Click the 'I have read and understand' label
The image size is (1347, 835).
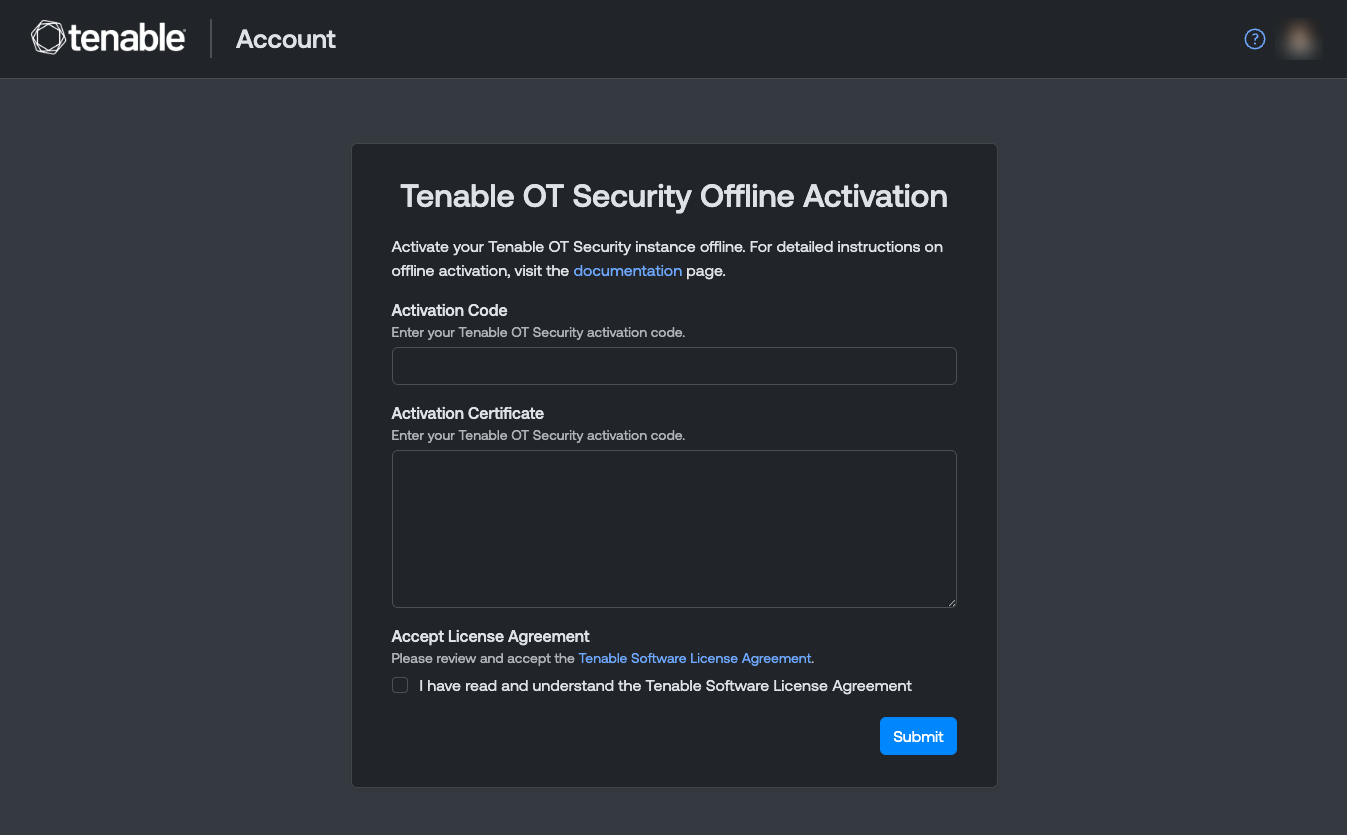coord(665,686)
